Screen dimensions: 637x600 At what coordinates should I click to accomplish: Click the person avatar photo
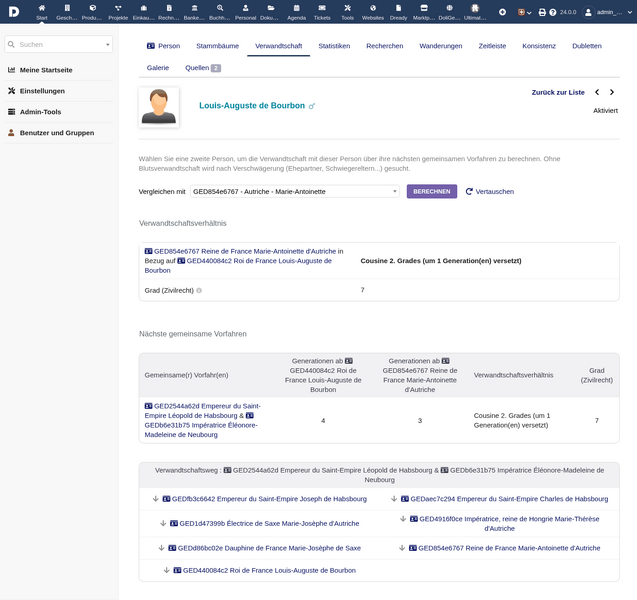[x=159, y=107]
